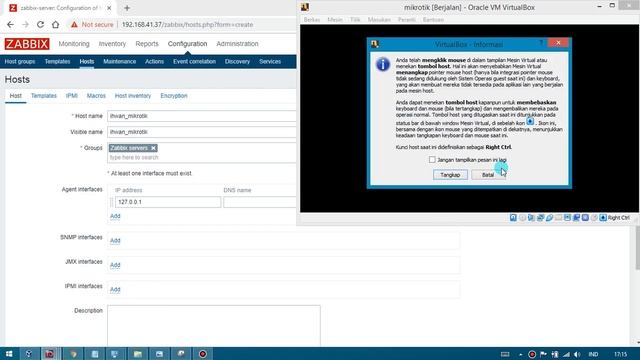
Task: Click the hard disk icon in VirtualBox status bar
Action: click(x=513, y=218)
